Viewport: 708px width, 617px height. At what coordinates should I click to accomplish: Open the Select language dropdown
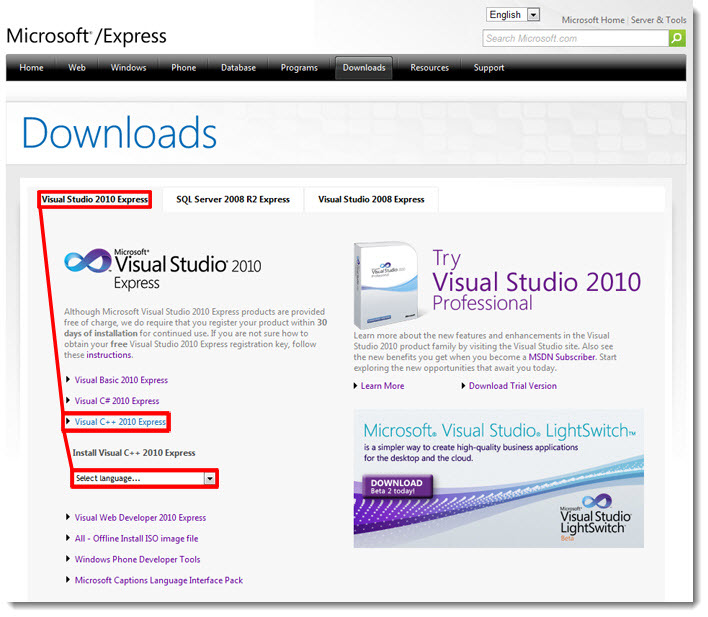[x=144, y=478]
